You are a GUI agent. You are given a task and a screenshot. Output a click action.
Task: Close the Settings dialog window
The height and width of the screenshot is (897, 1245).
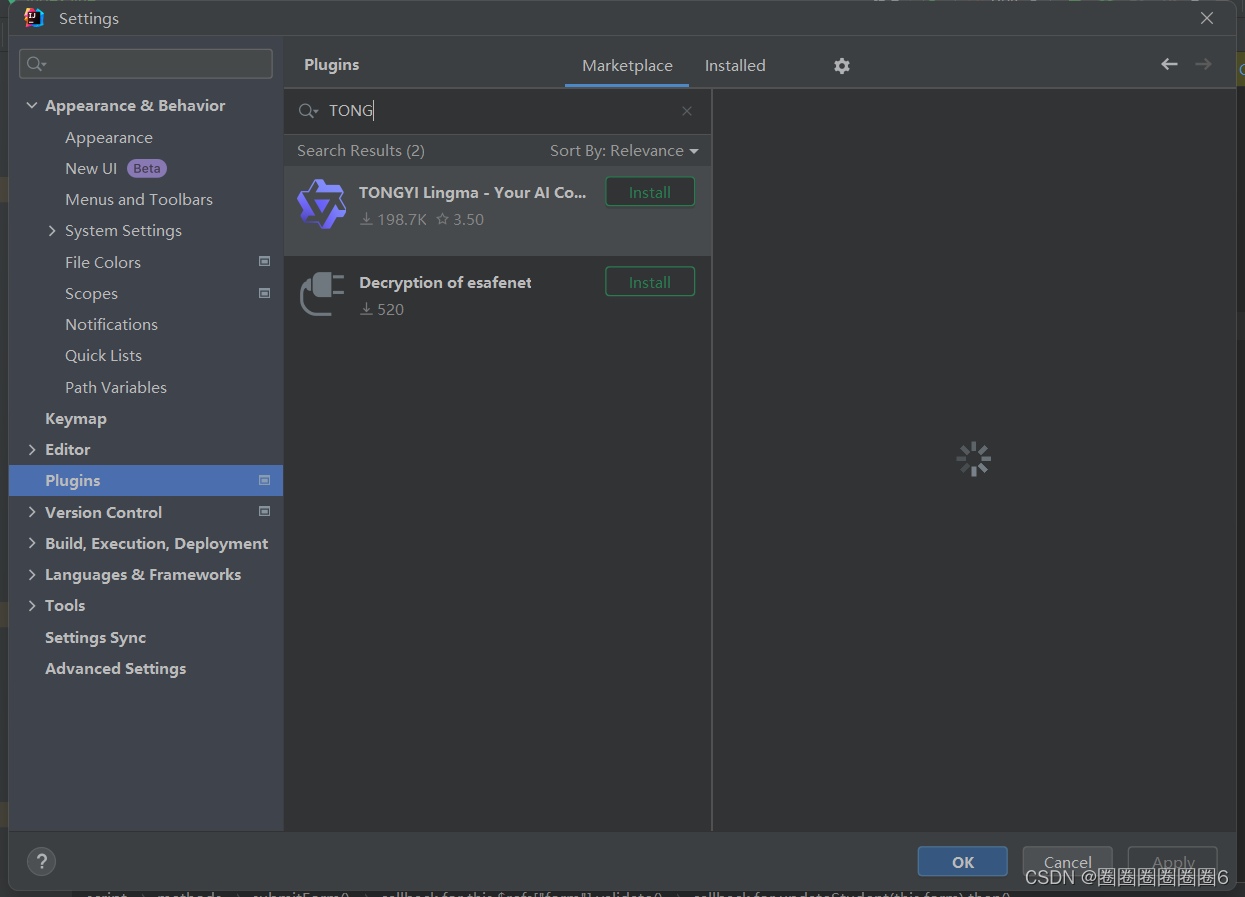(x=1207, y=18)
